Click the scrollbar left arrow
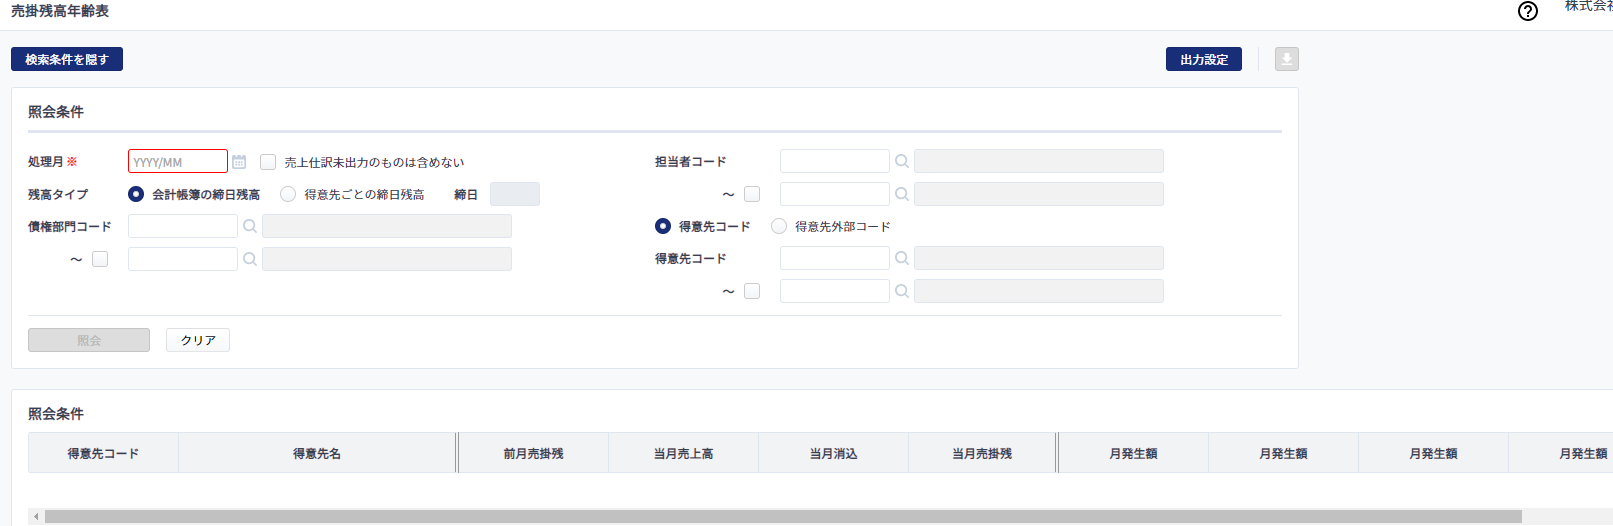Screen dimensions: 1613x526 coord(36,517)
